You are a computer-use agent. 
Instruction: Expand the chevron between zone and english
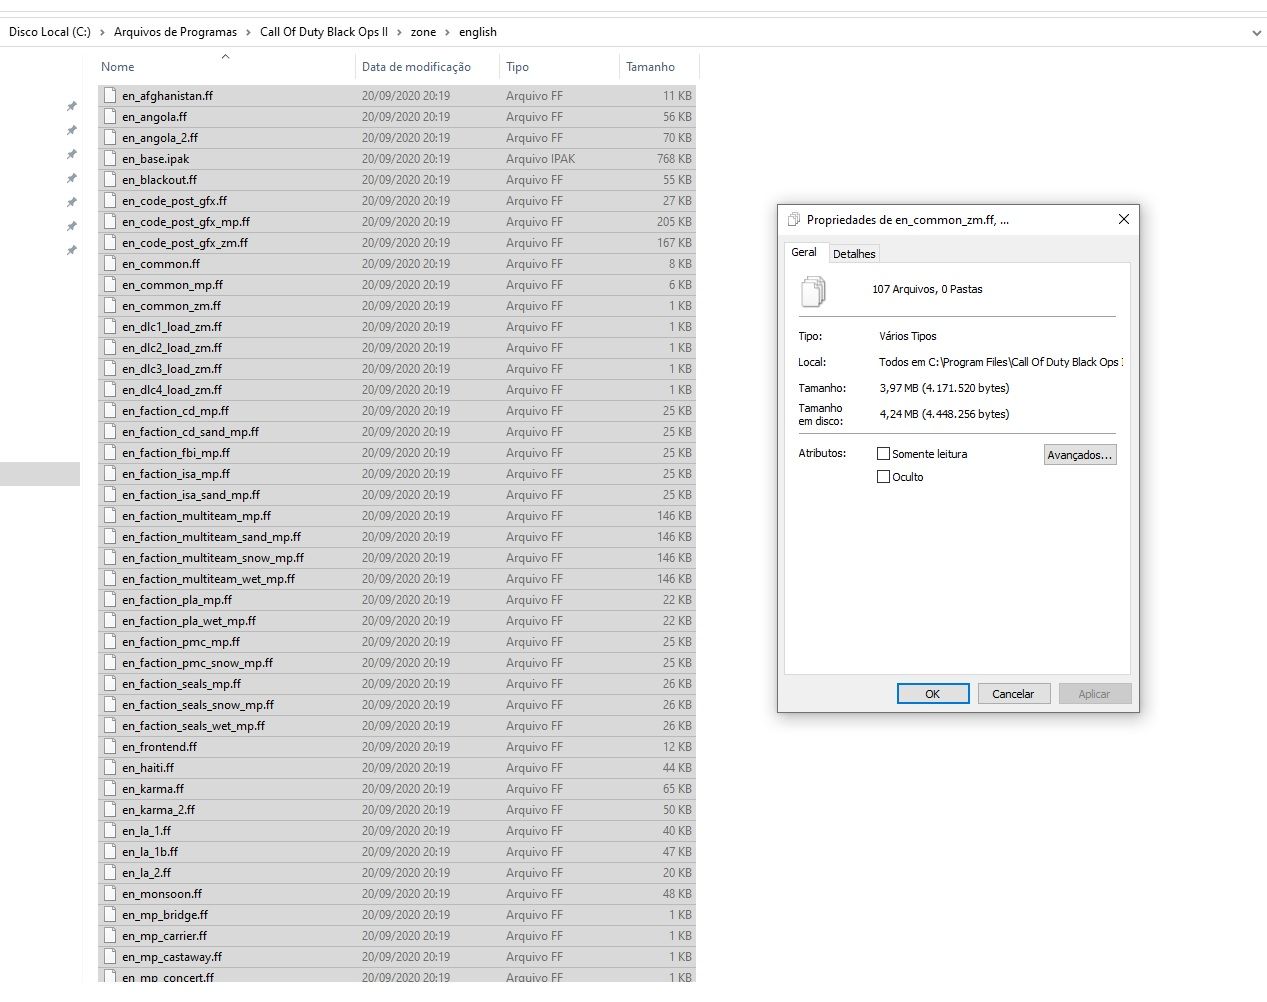[448, 32]
